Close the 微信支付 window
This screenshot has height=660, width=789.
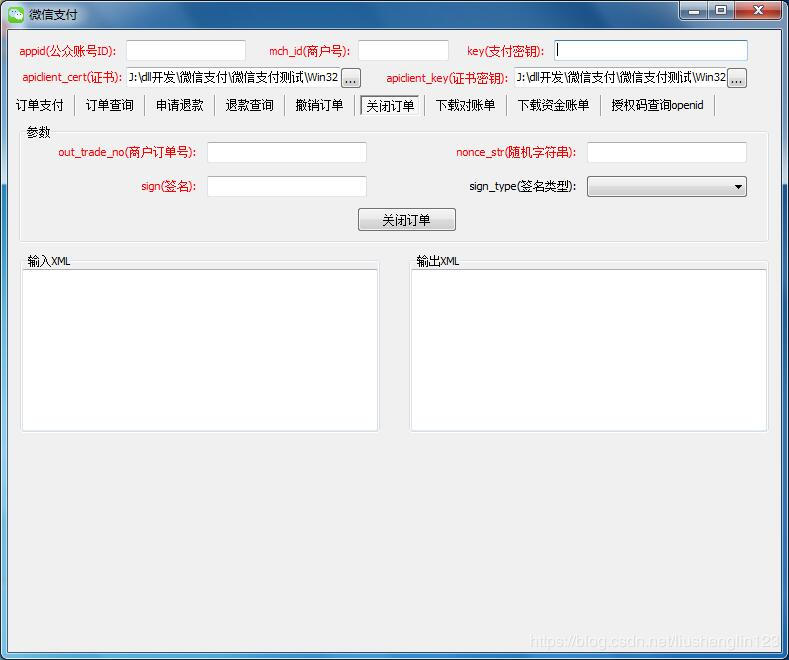[x=758, y=11]
